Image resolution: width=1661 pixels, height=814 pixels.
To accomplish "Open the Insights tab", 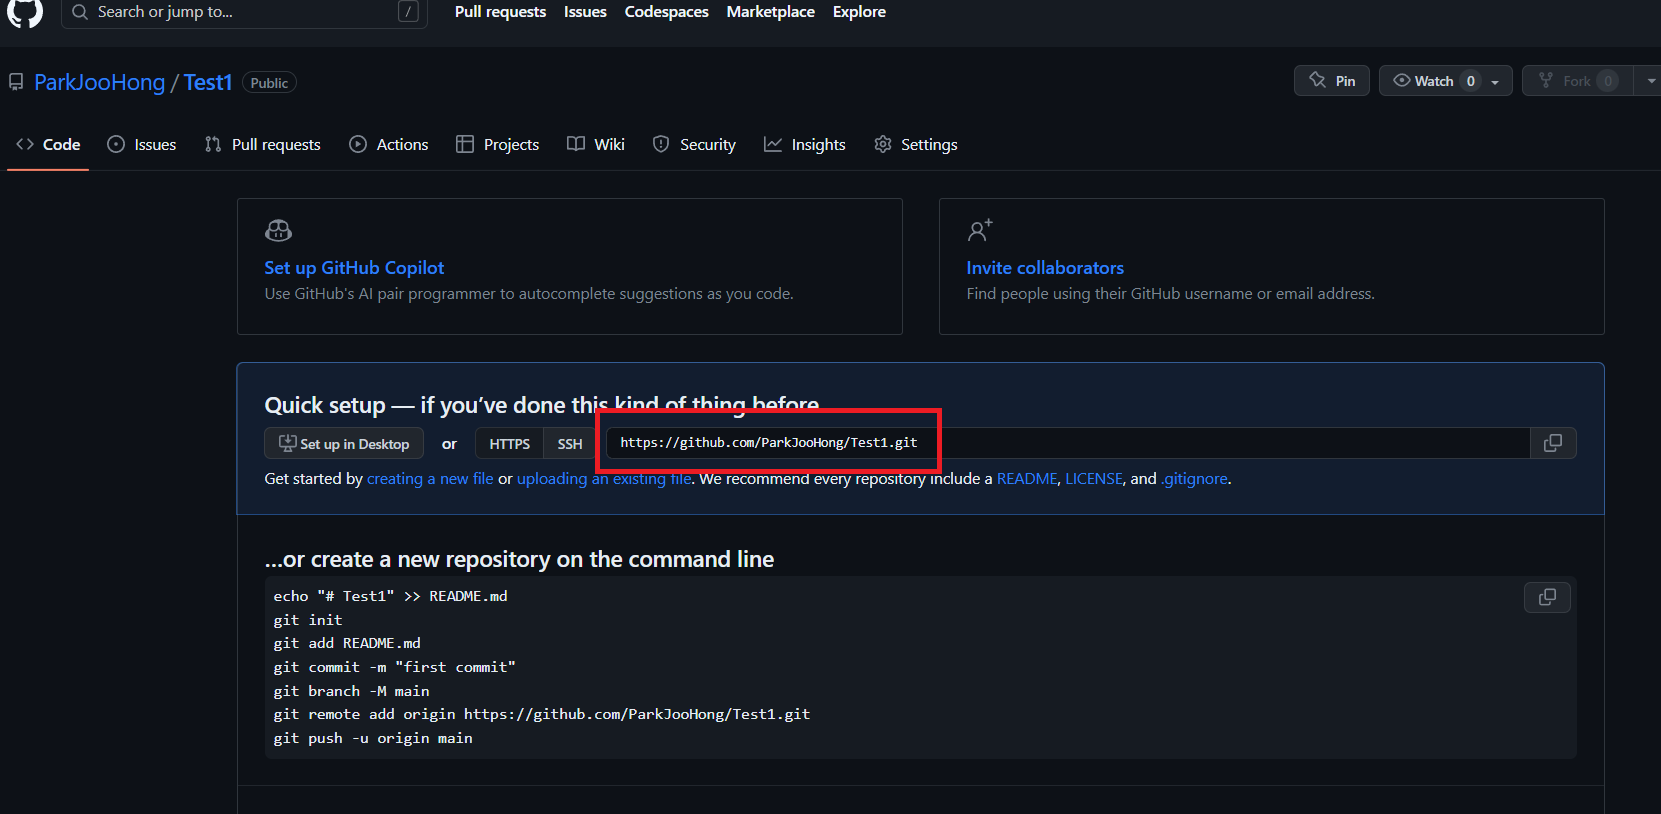I will point(805,145).
